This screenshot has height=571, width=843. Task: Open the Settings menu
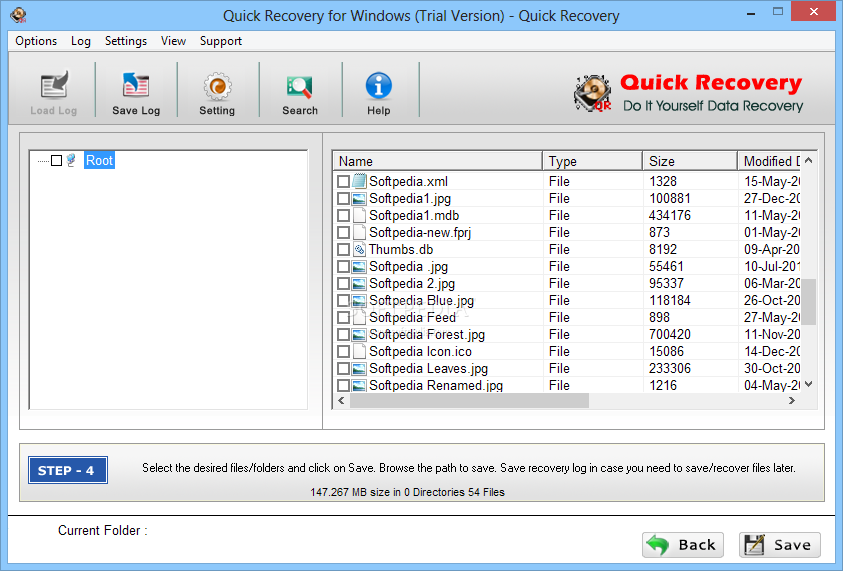tap(126, 41)
